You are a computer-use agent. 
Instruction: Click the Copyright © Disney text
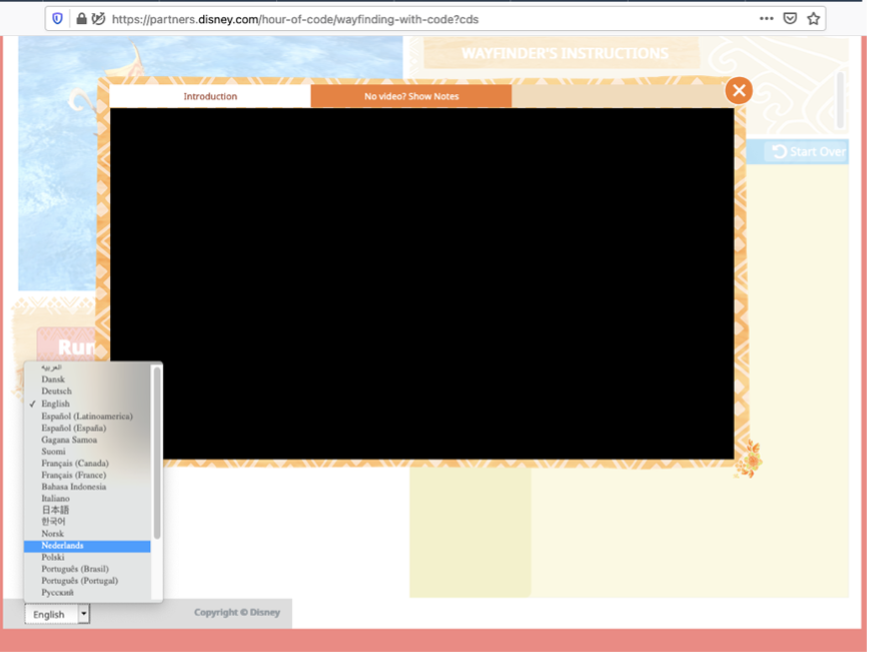pos(237,612)
